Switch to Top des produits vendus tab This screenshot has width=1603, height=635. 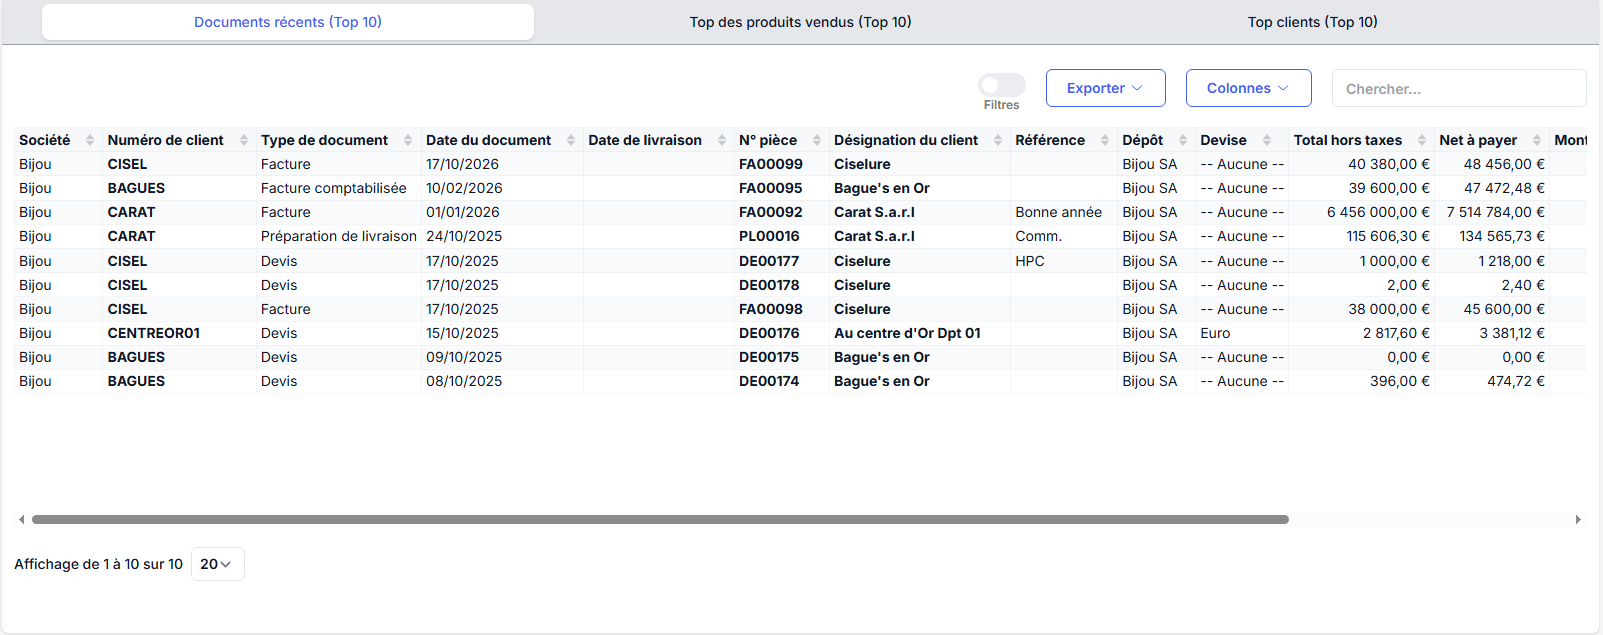coord(800,22)
